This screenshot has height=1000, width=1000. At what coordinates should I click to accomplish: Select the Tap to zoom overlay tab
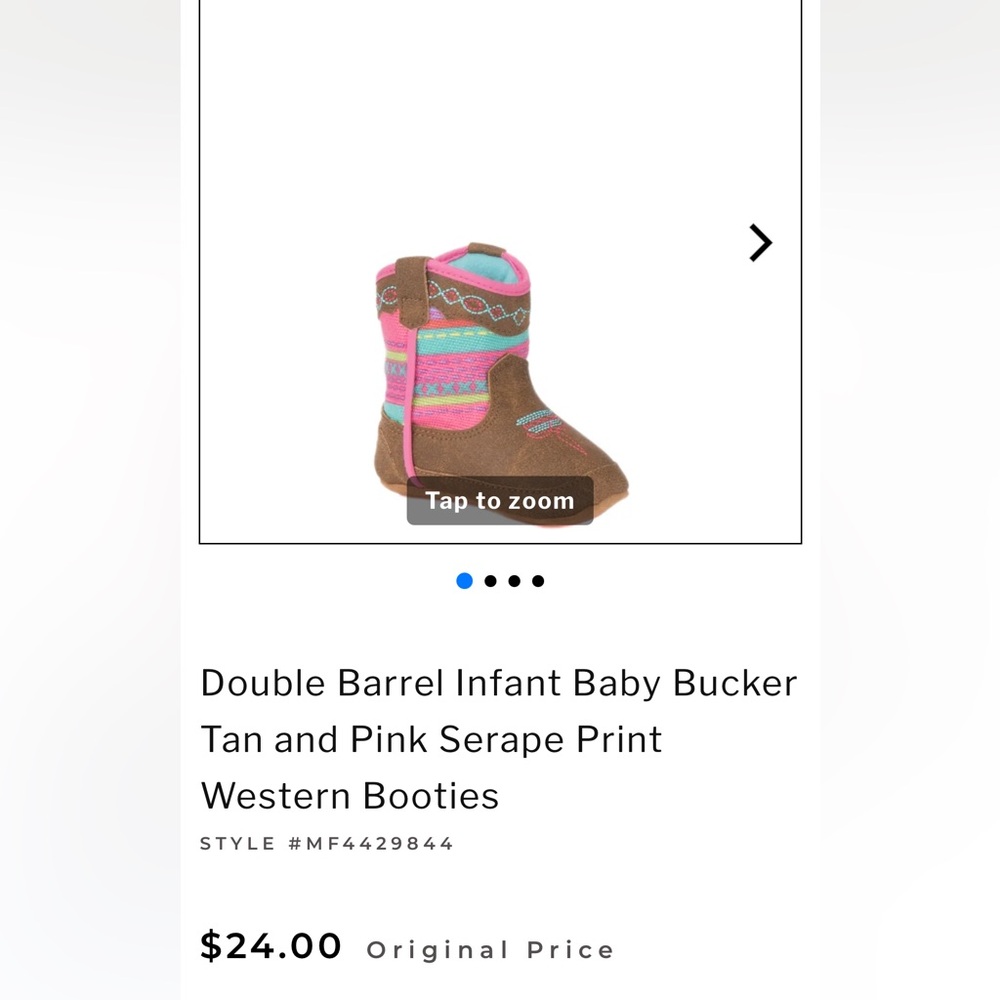point(498,500)
